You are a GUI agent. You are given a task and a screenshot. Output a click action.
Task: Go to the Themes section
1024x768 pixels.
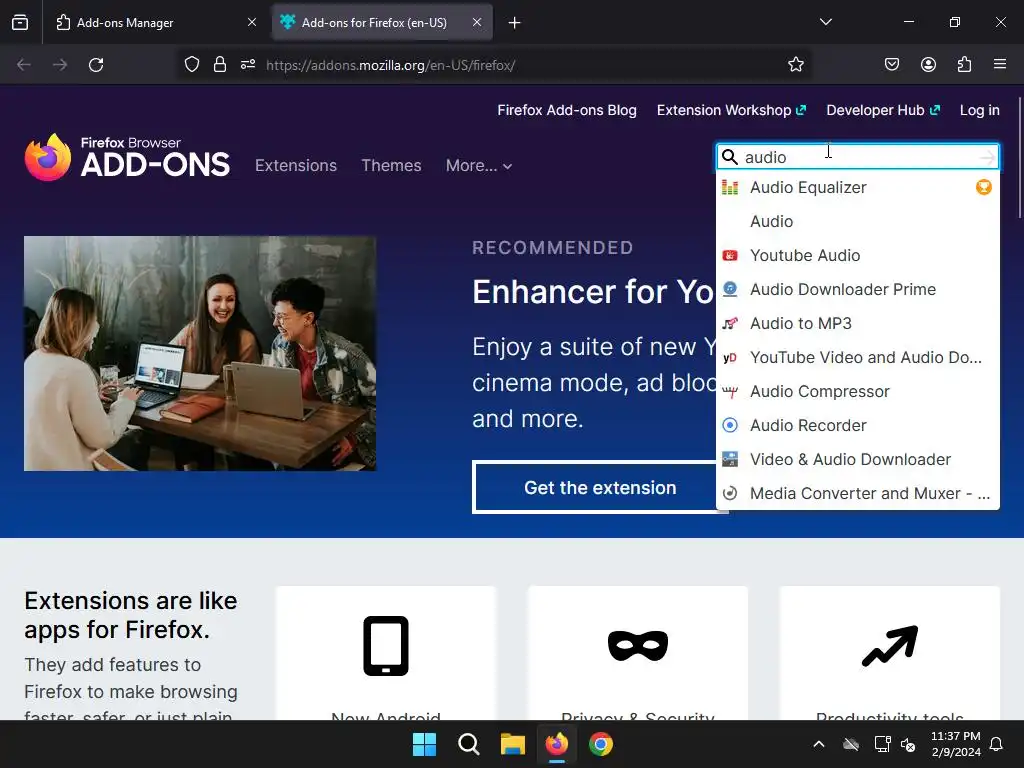[x=391, y=165]
